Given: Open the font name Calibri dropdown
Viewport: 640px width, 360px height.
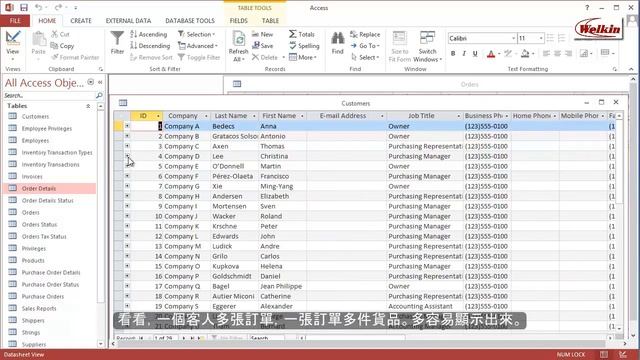Looking at the screenshot, I should coord(513,38).
